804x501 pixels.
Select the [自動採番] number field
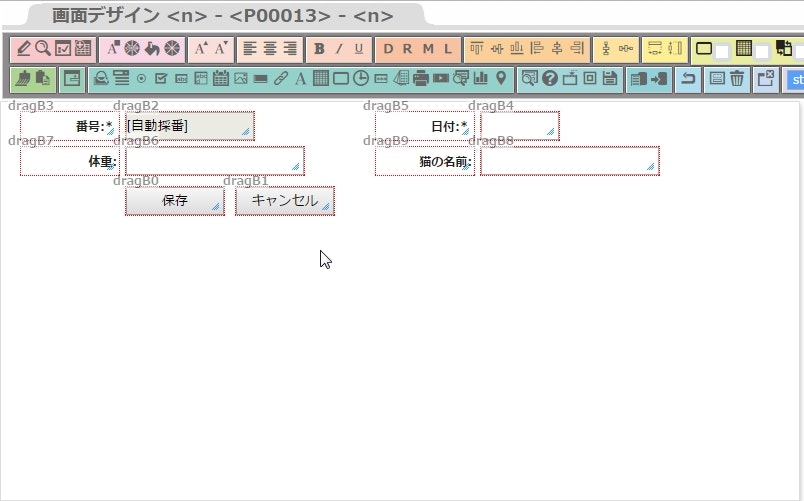click(190, 126)
